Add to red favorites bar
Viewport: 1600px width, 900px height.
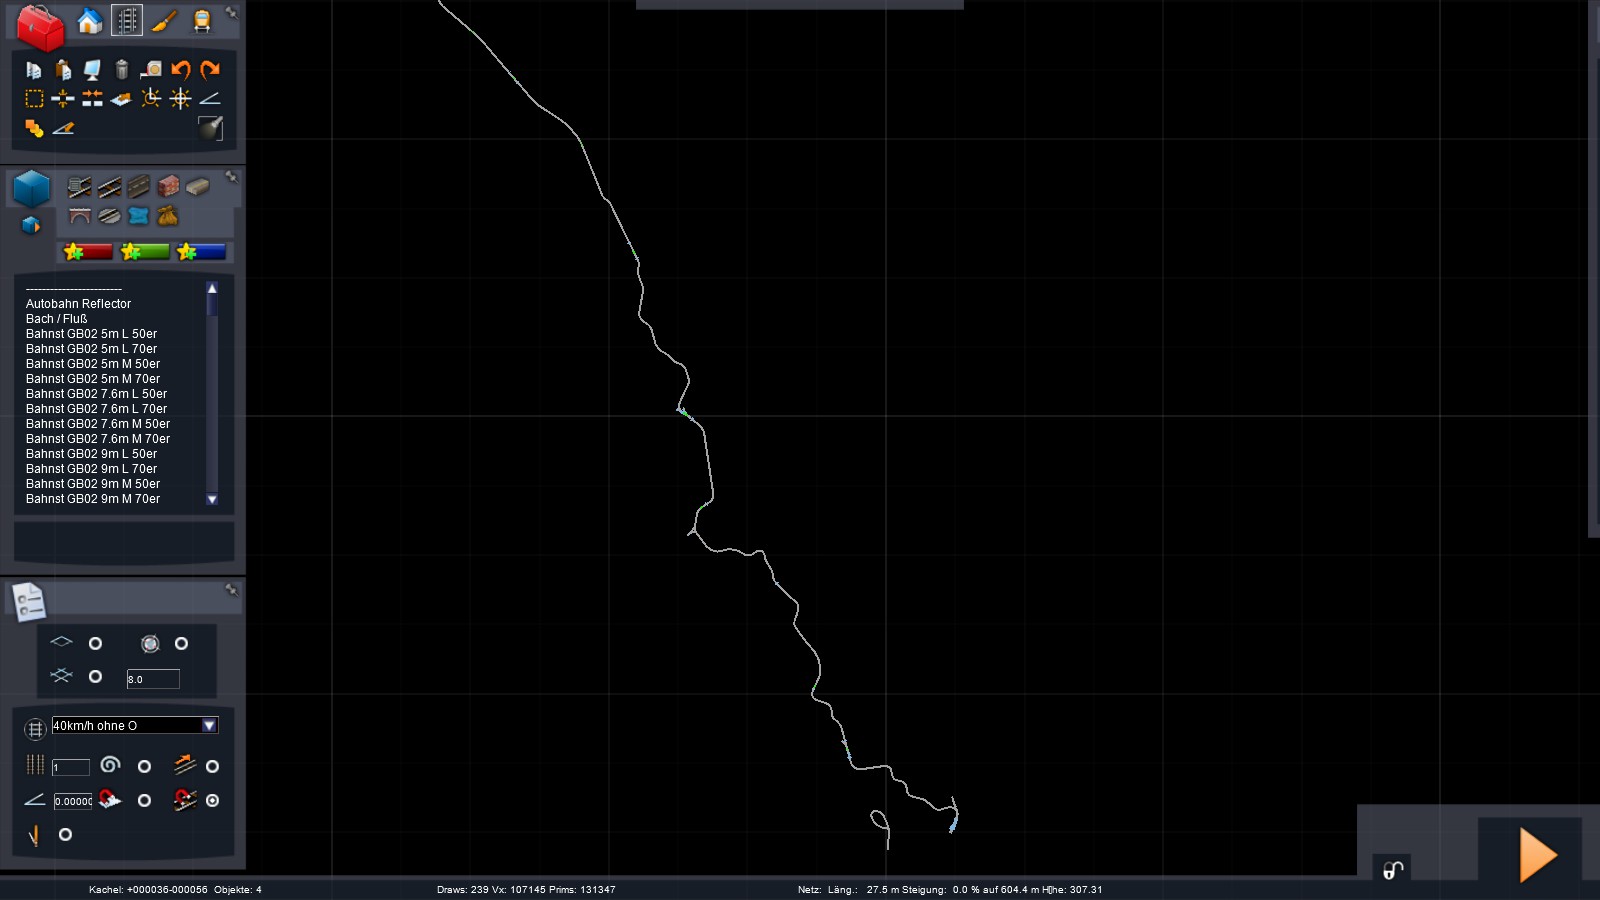[88, 252]
